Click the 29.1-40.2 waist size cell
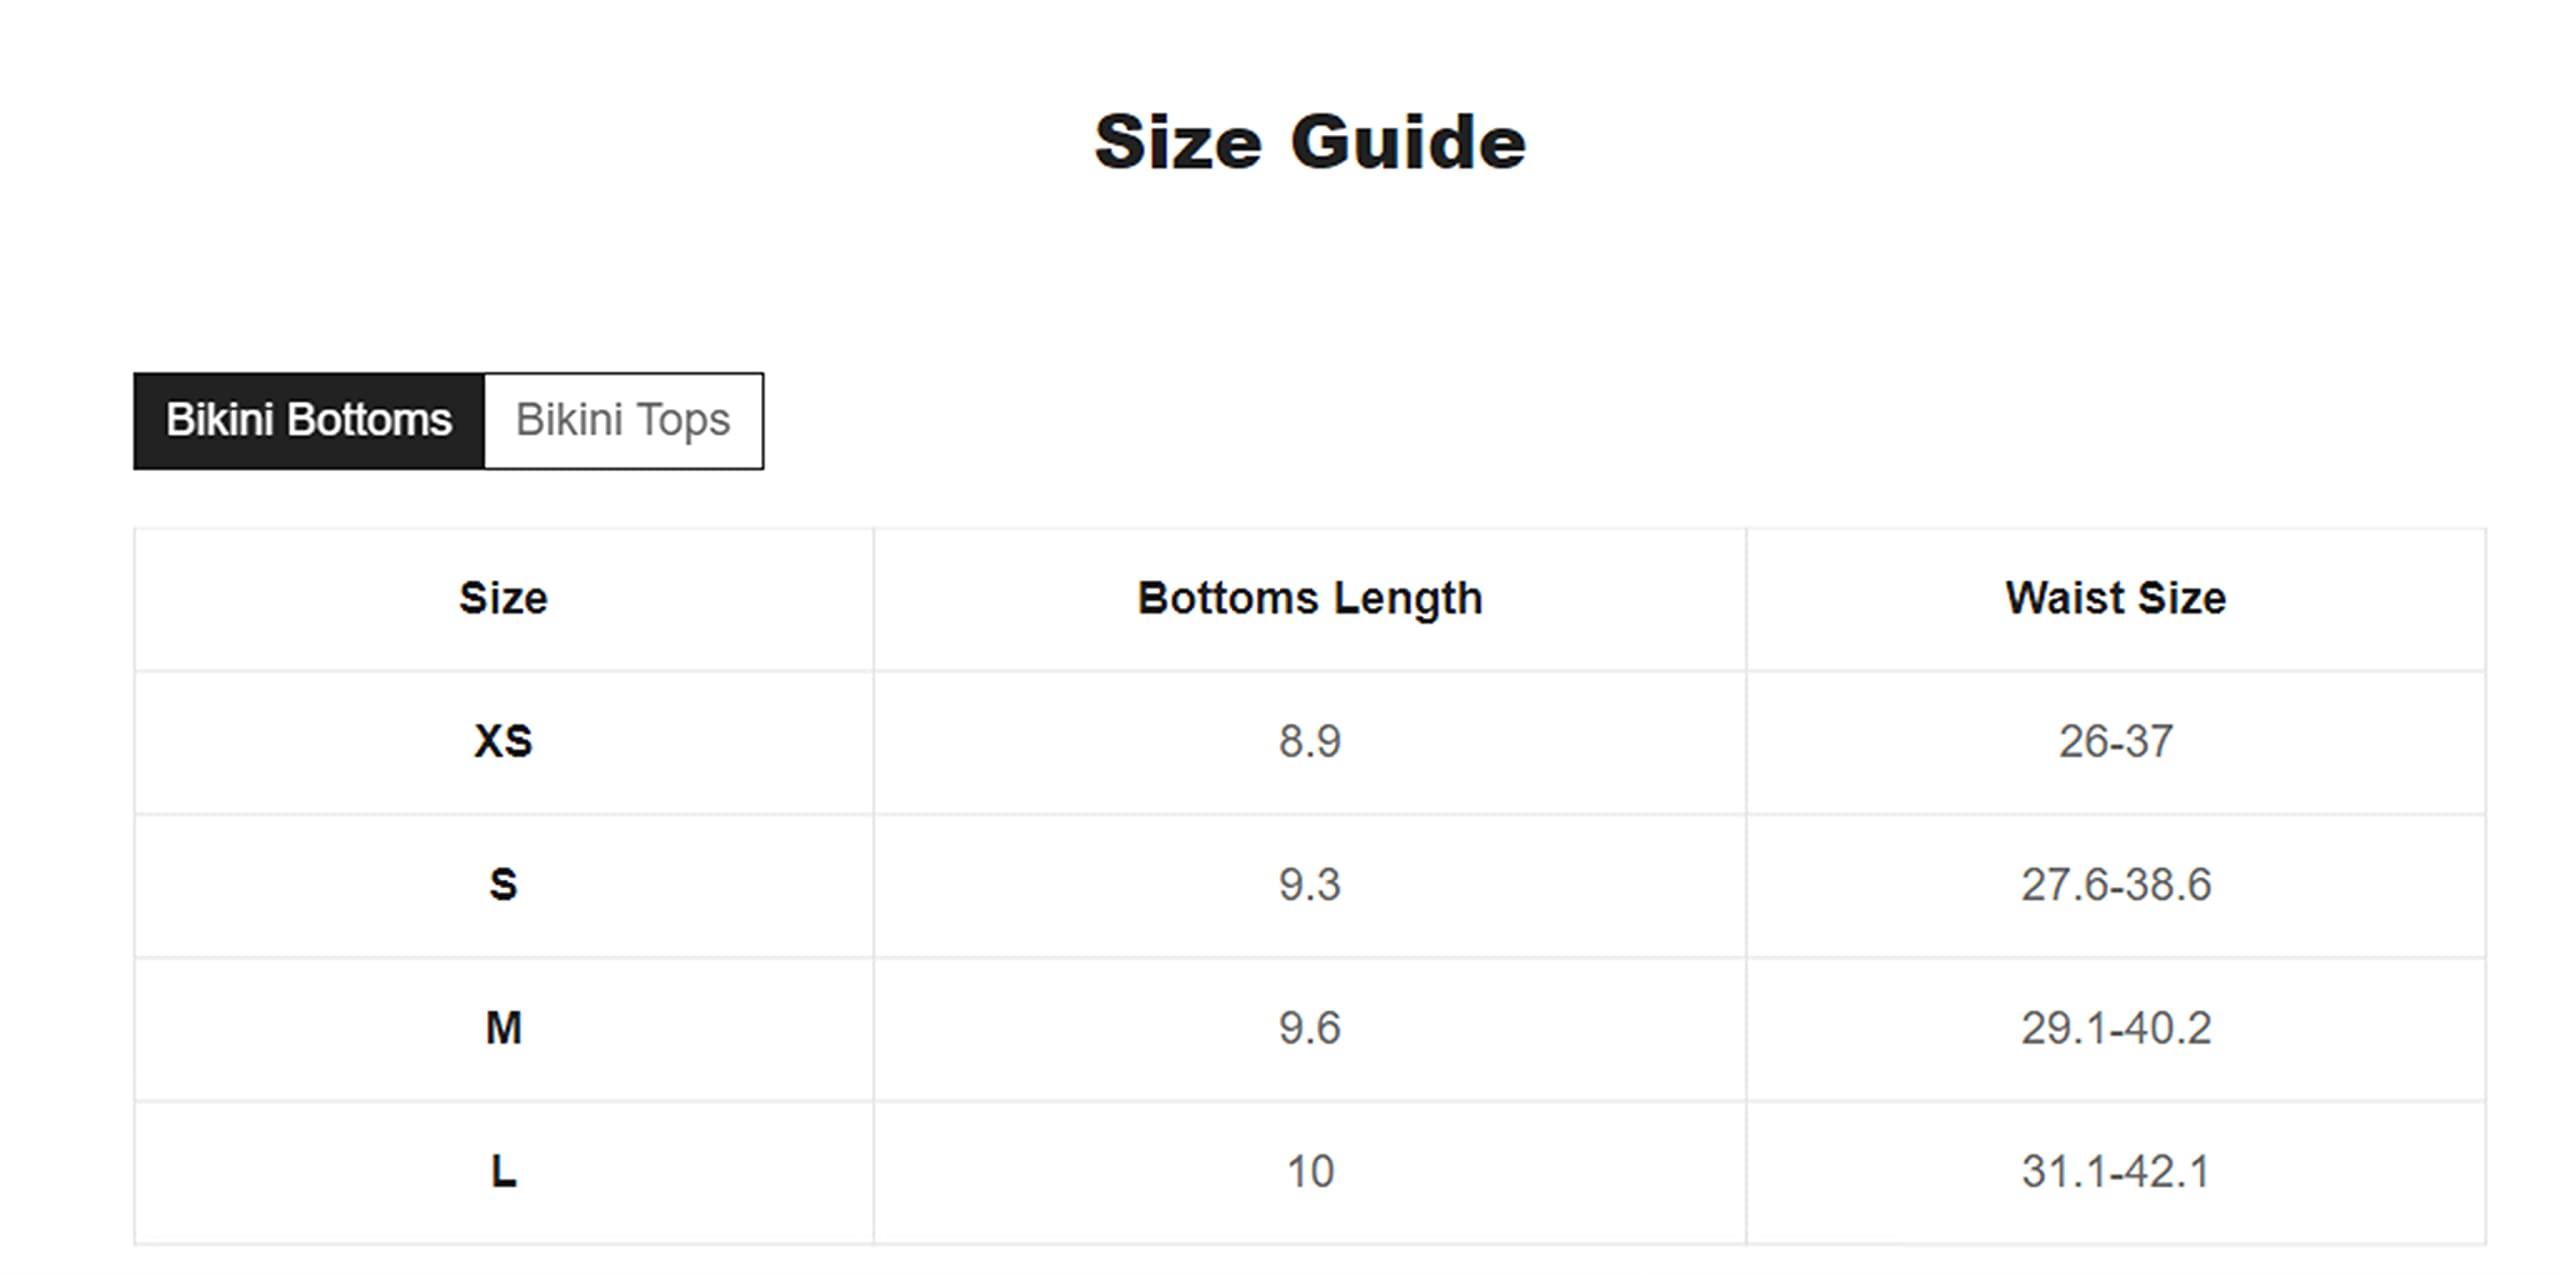Viewport: 2560px width, 1275px height. pyautogui.click(x=2116, y=1029)
